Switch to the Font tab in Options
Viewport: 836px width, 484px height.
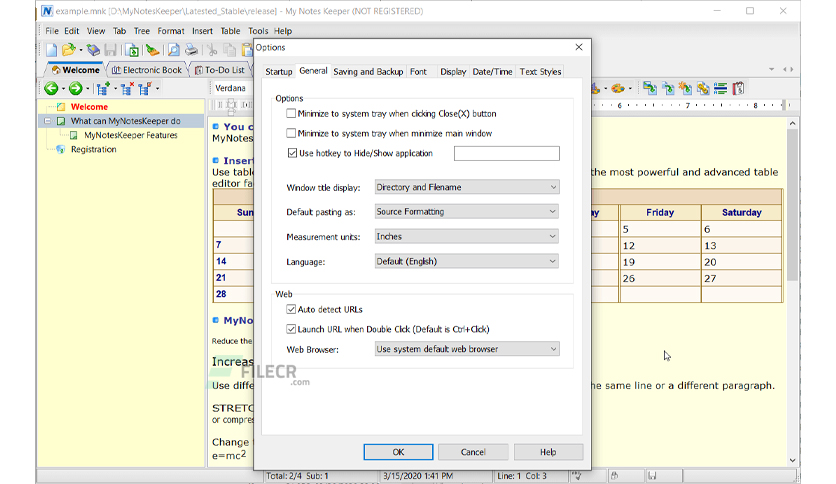click(x=418, y=71)
